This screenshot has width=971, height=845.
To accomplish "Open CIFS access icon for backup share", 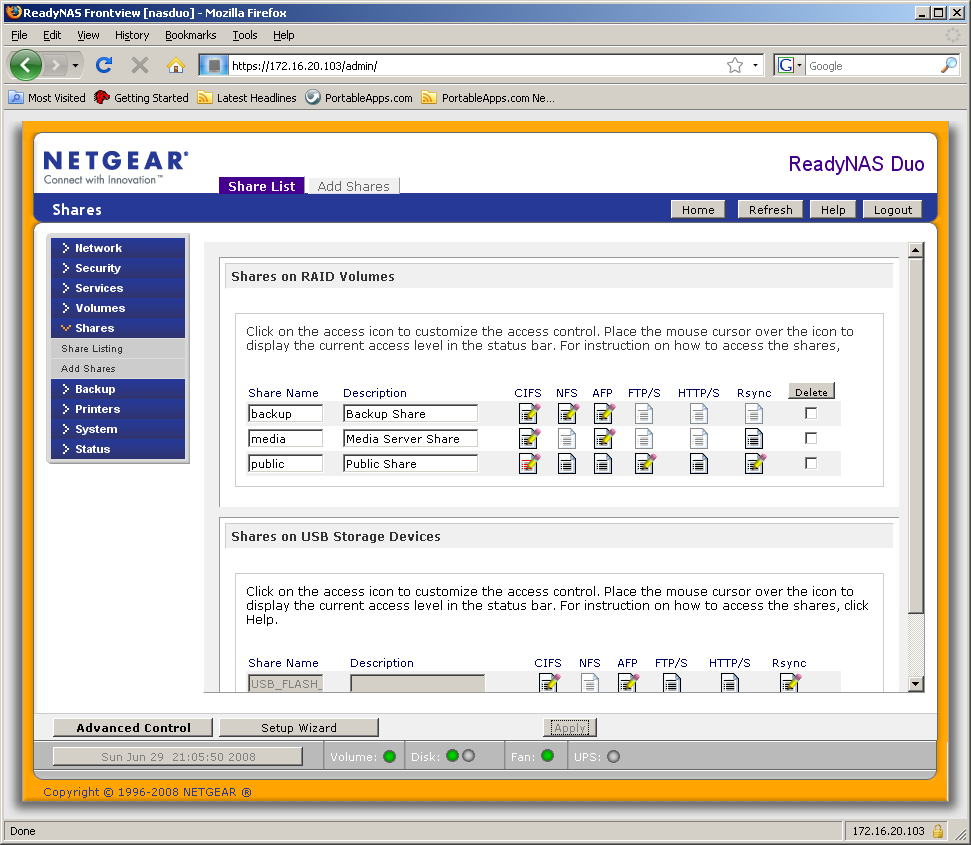I will (x=529, y=414).
